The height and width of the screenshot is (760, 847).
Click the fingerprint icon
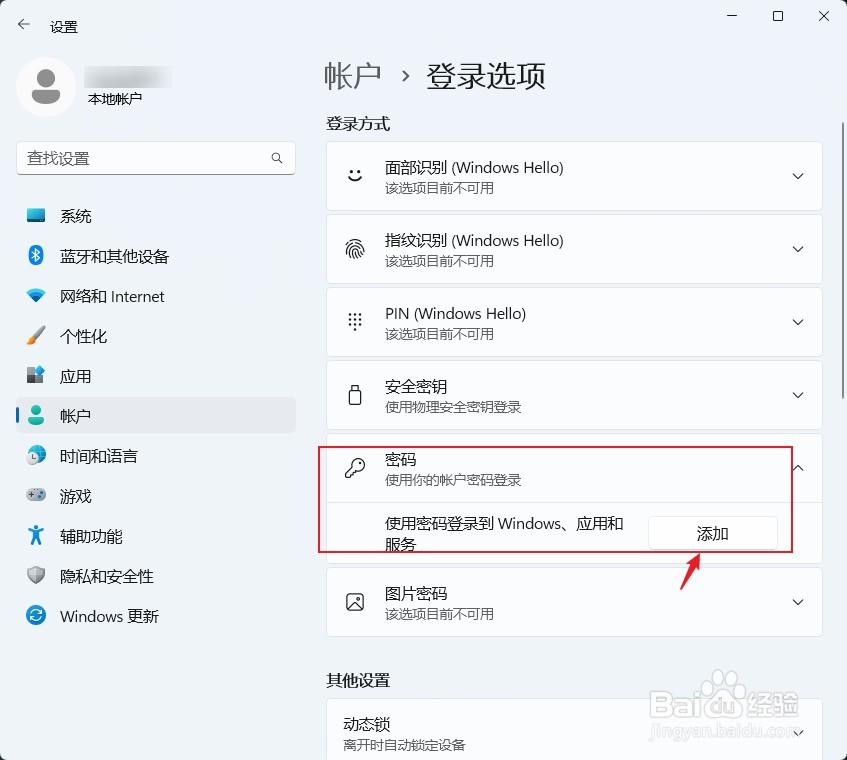355,249
